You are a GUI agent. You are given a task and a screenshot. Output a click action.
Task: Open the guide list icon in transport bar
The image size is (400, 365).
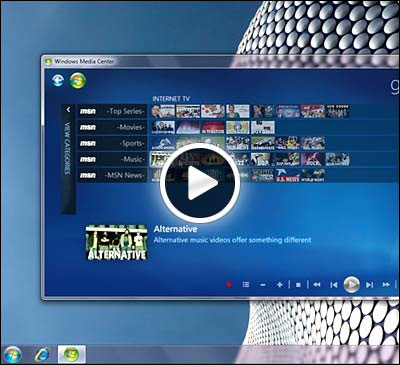click(246, 285)
